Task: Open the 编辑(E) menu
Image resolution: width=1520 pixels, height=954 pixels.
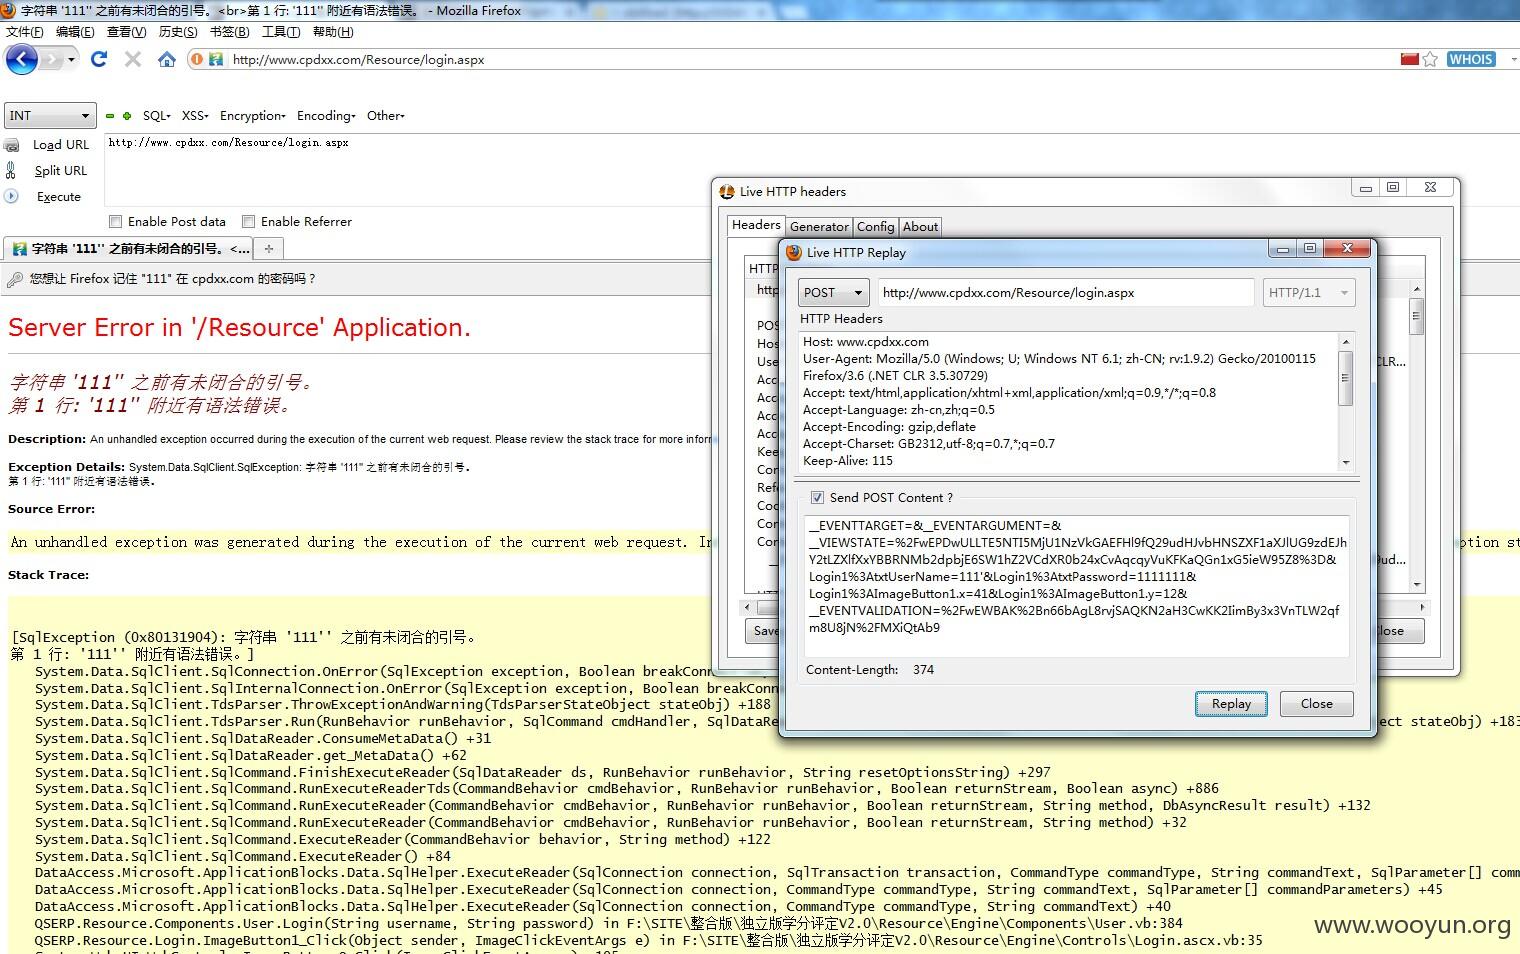Action: (75, 32)
